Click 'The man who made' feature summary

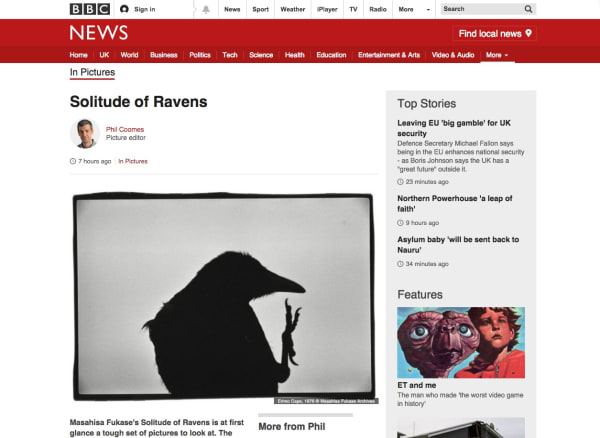coord(460,399)
